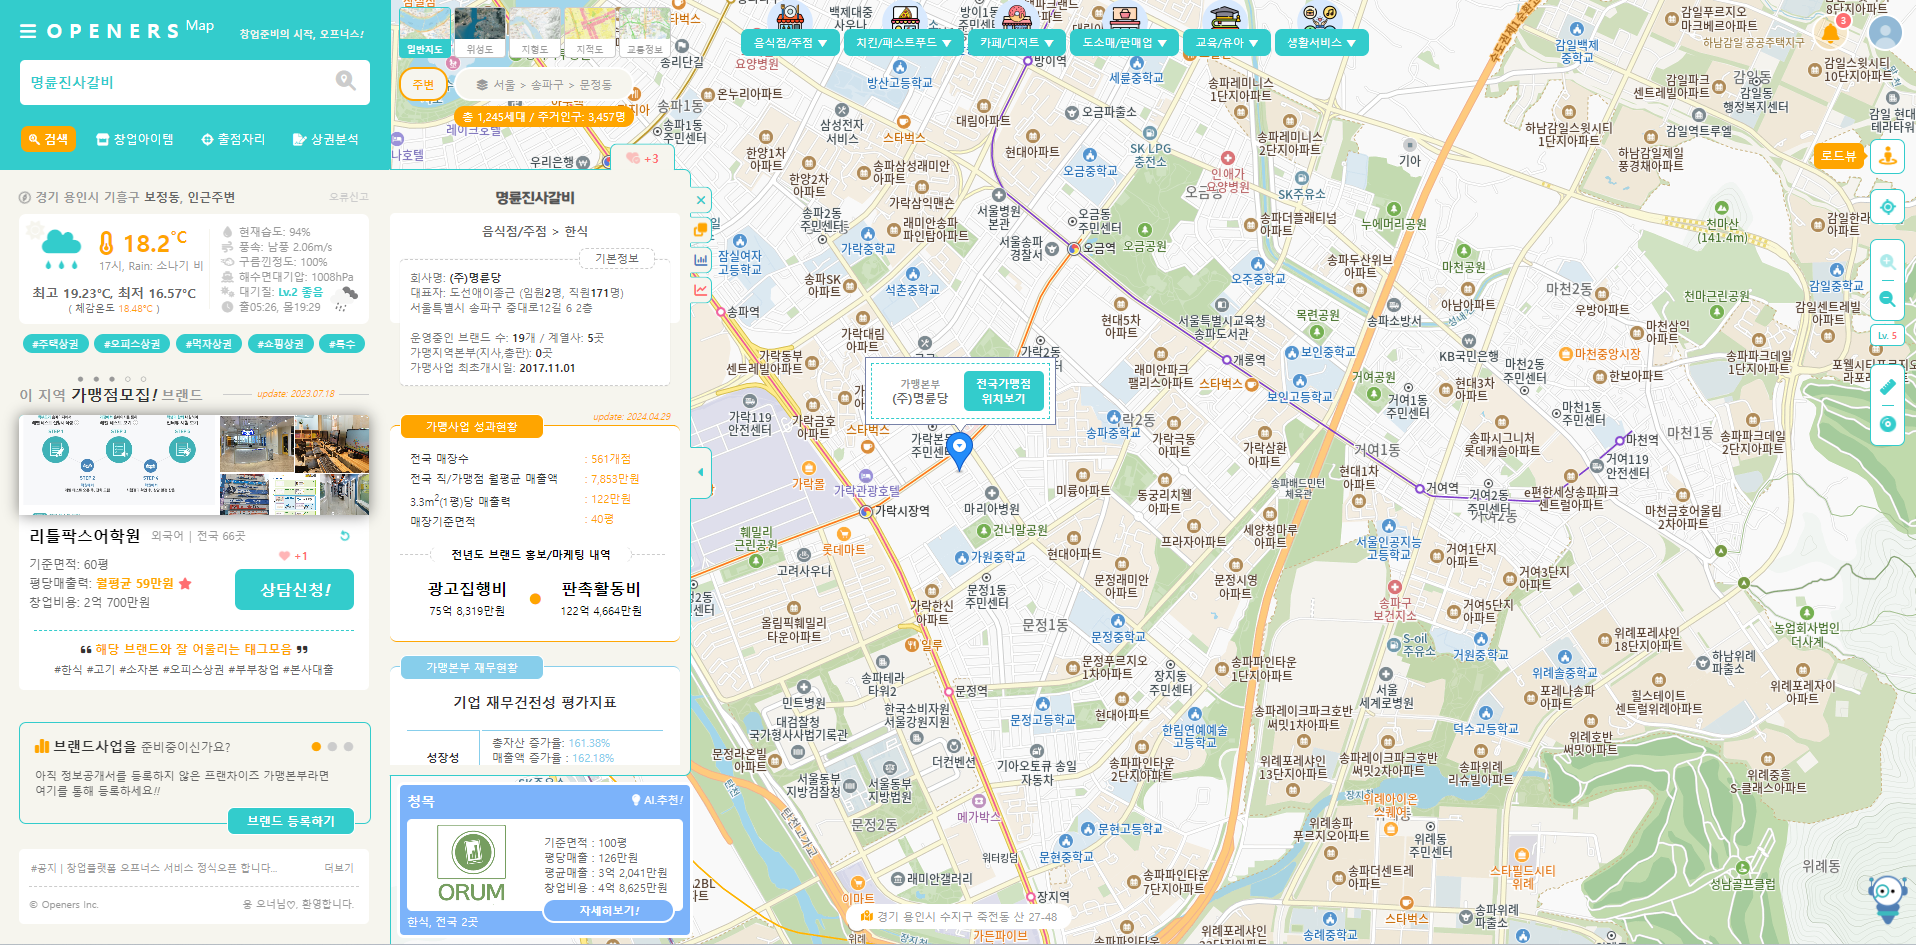Open line trend chart side tab icon

(x=701, y=290)
